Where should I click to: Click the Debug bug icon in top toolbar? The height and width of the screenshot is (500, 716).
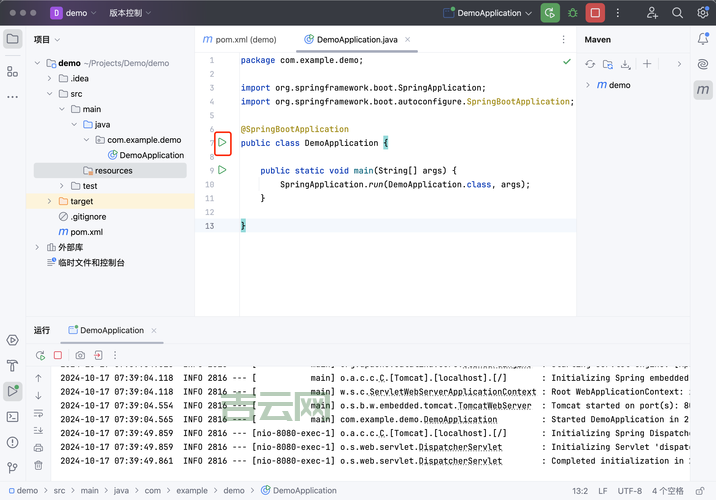573,13
